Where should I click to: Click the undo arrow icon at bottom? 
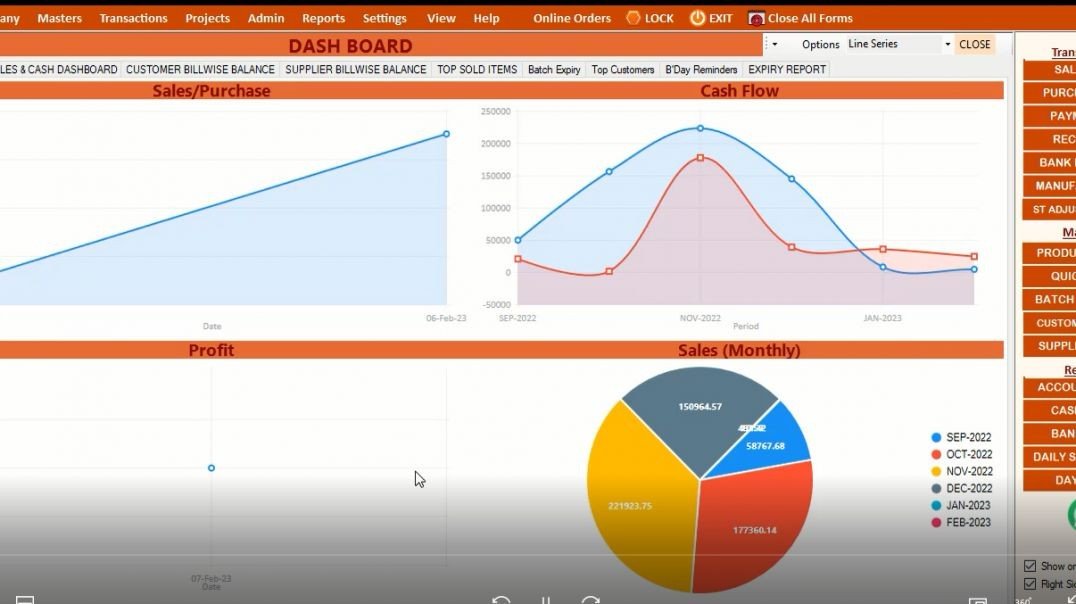tap(502, 599)
